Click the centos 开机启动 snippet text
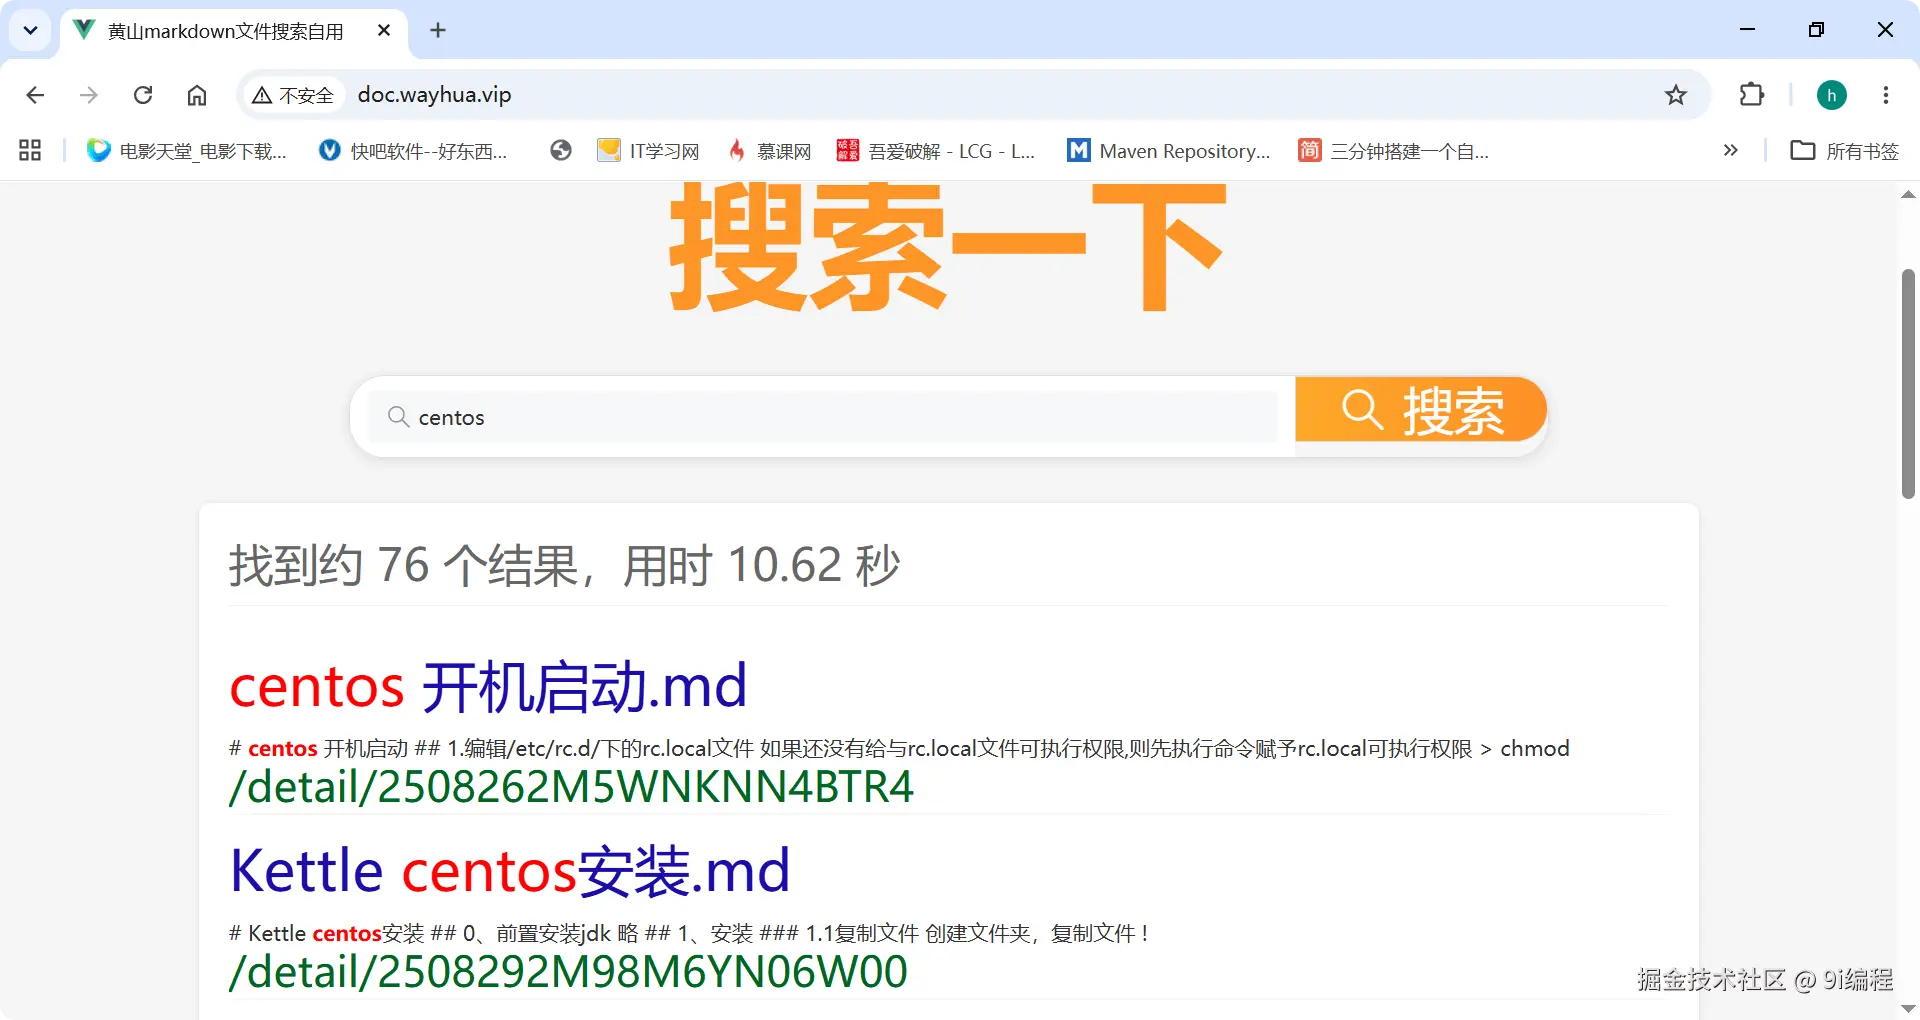Screen dimensions: 1920x1020 click(899, 749)
